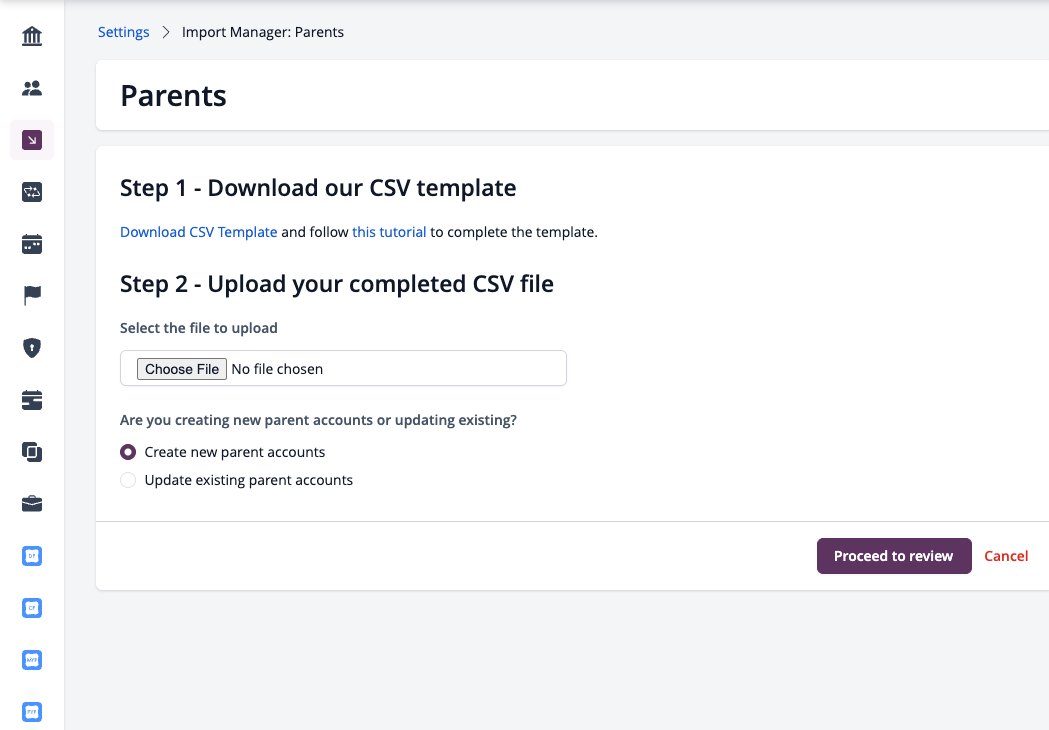Open the calendar sidebar icon
1049x730 pixels.
[31, 244]
